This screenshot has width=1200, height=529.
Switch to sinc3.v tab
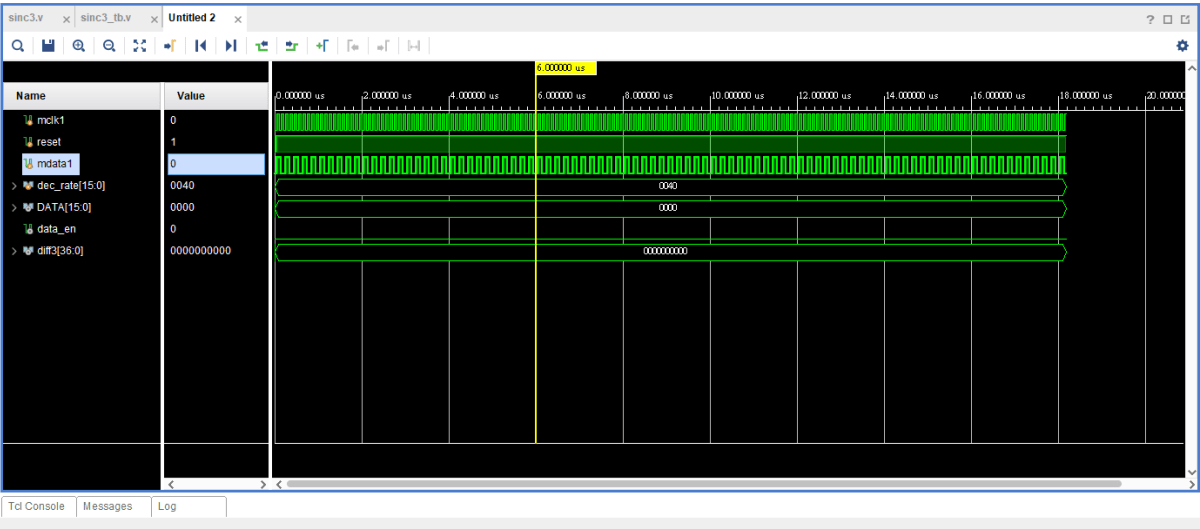click(26, 18)
